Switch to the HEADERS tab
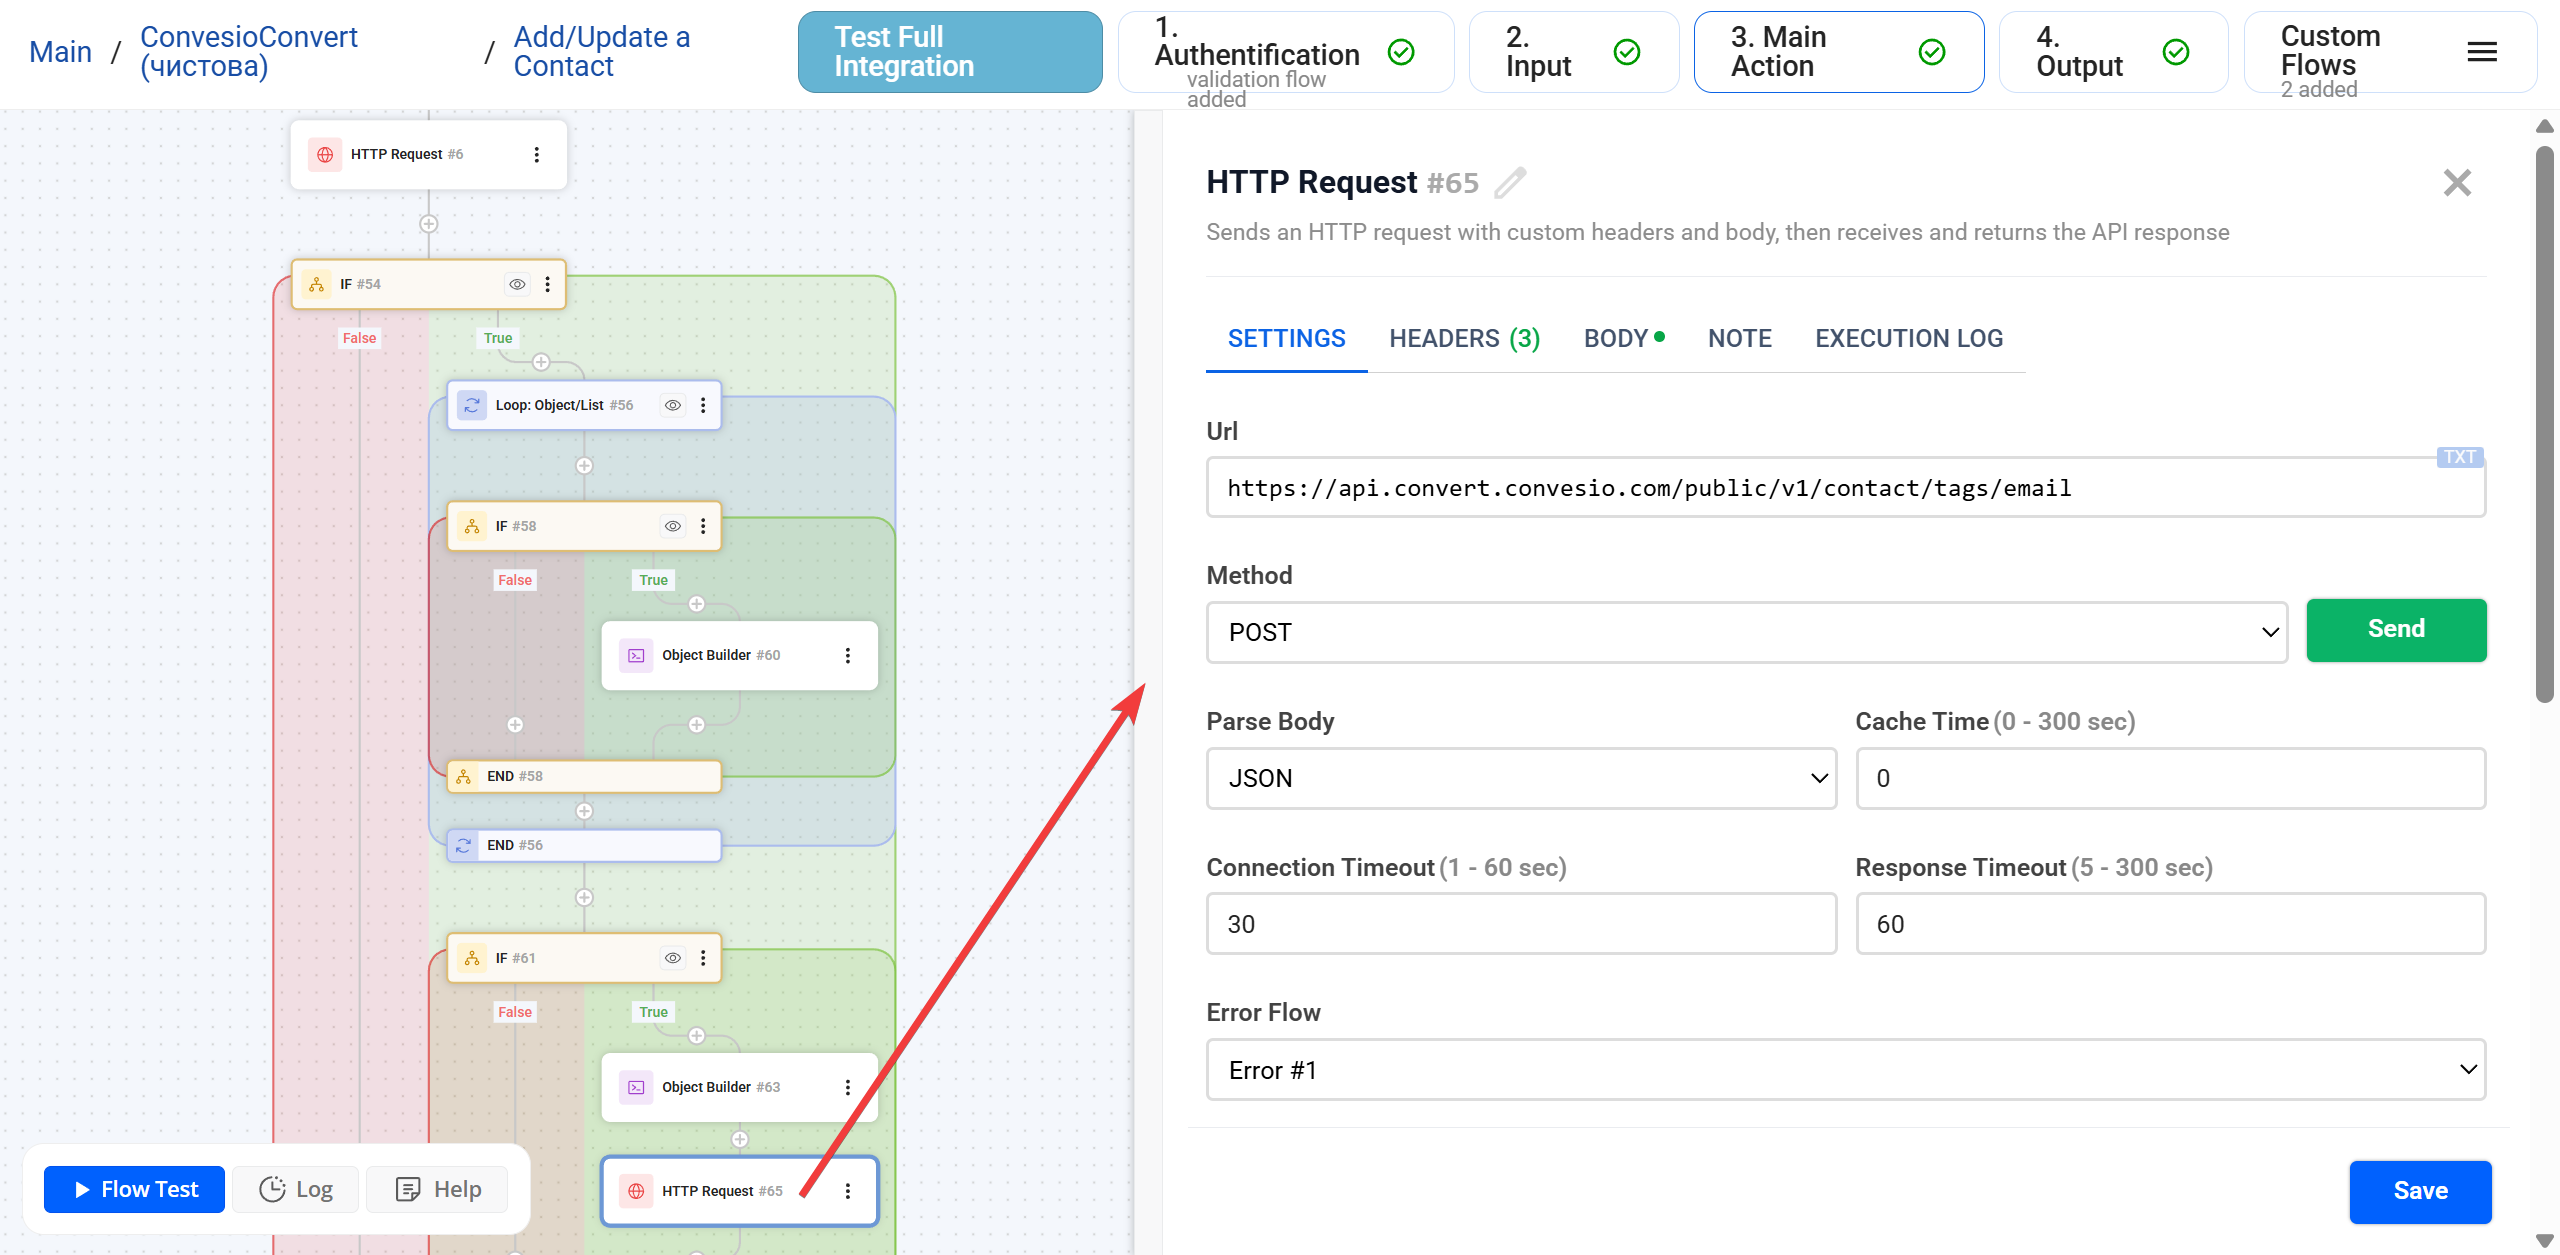The image size is (2560, 1255). coord(1464,338)
